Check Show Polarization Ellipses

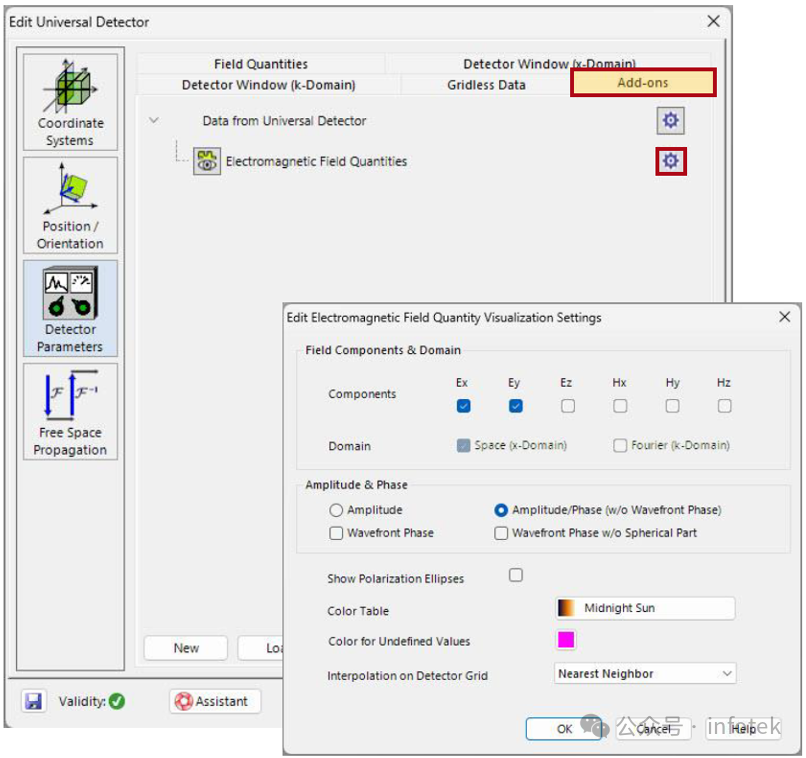pos(515,575)
